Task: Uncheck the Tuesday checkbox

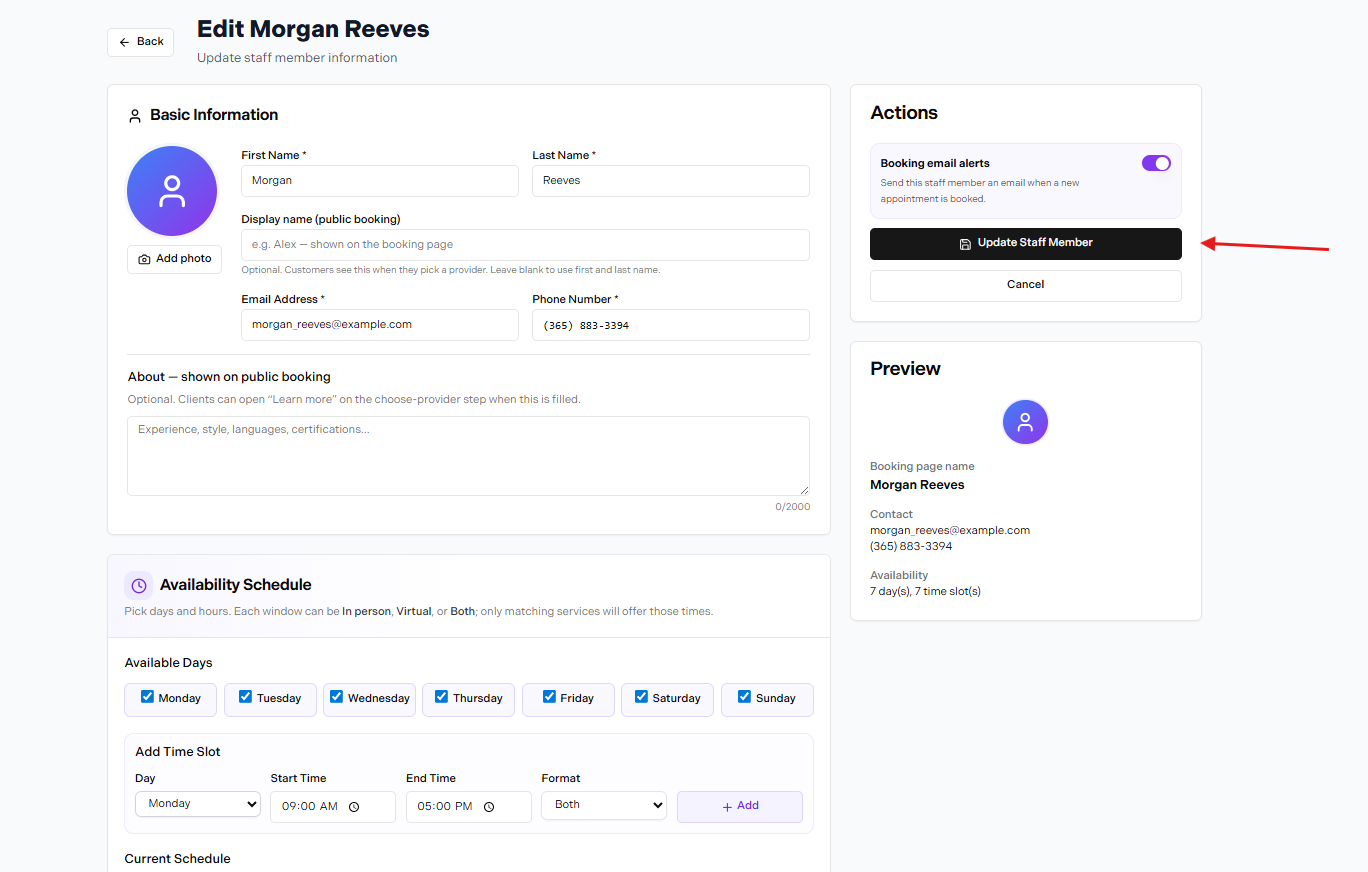Action: pyautogui.click(x=246, y=697)
